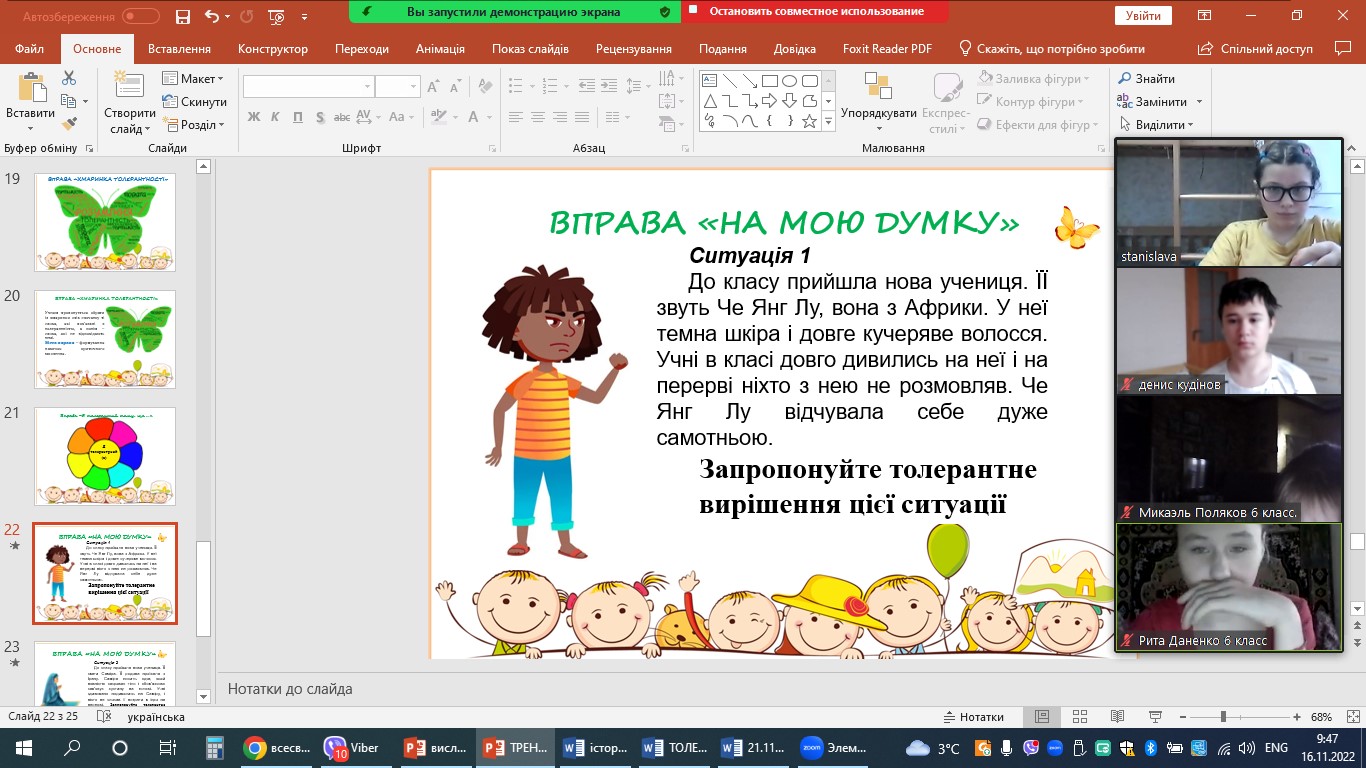Select slide 19 thumbnail

[x=105, y=222]
